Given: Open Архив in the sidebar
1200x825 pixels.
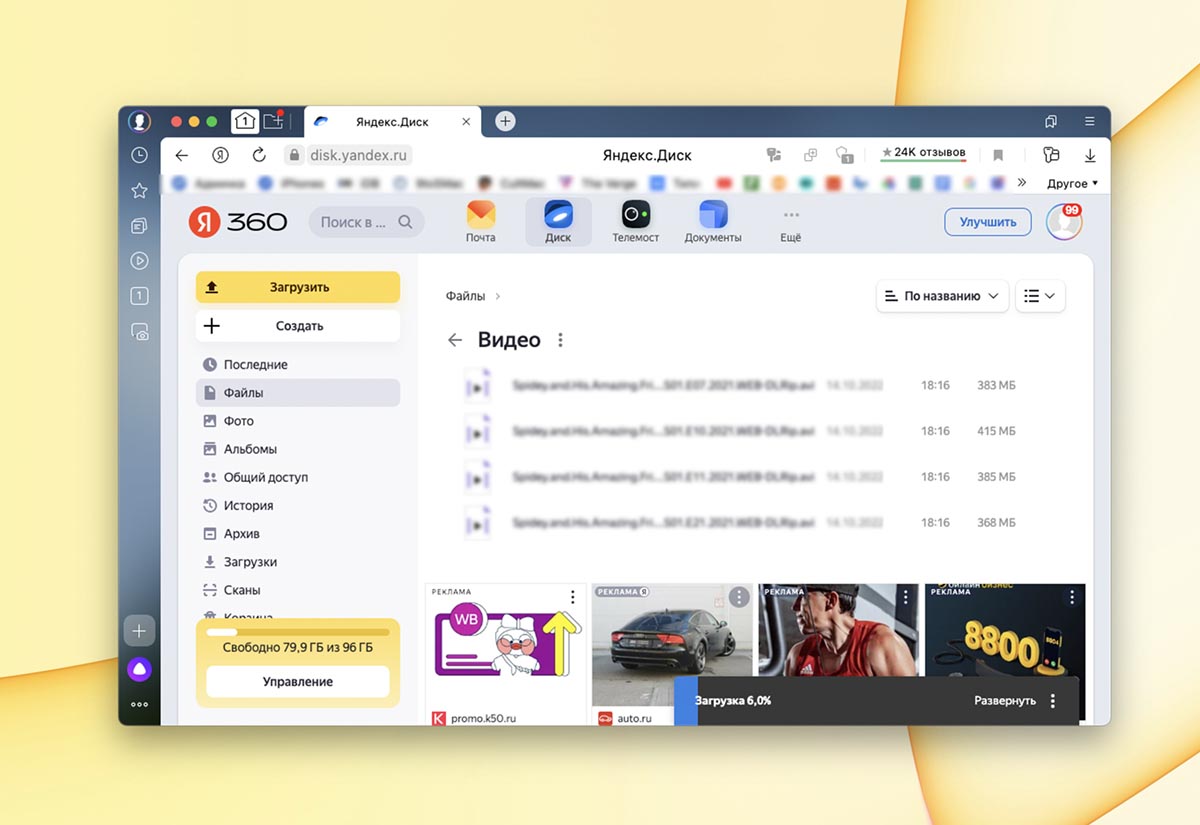Looking at the screenshot, I should 298,533.
